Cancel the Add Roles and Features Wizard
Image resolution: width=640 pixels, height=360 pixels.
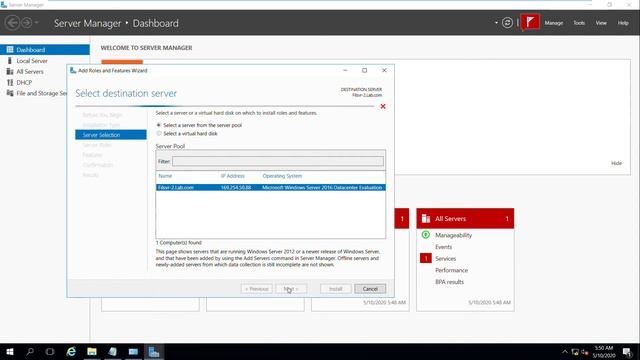pos(370,289)
